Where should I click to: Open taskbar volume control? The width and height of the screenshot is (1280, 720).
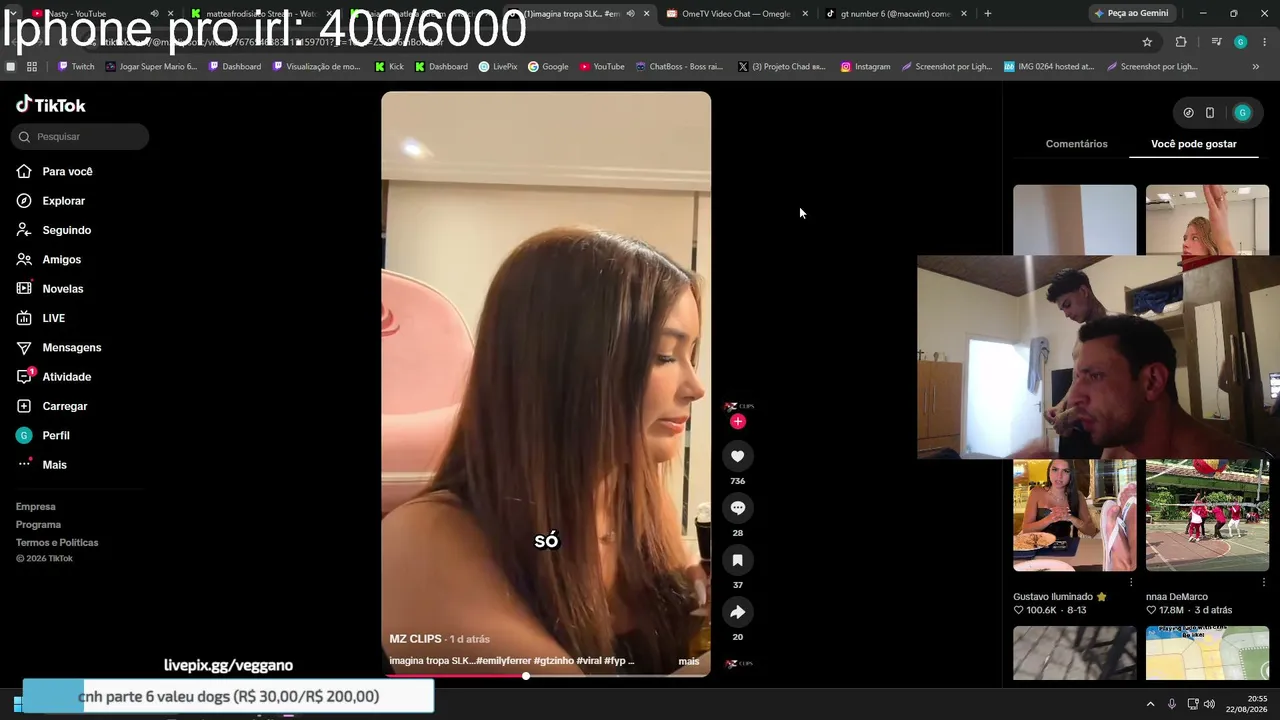click(x=1209, y=704)
